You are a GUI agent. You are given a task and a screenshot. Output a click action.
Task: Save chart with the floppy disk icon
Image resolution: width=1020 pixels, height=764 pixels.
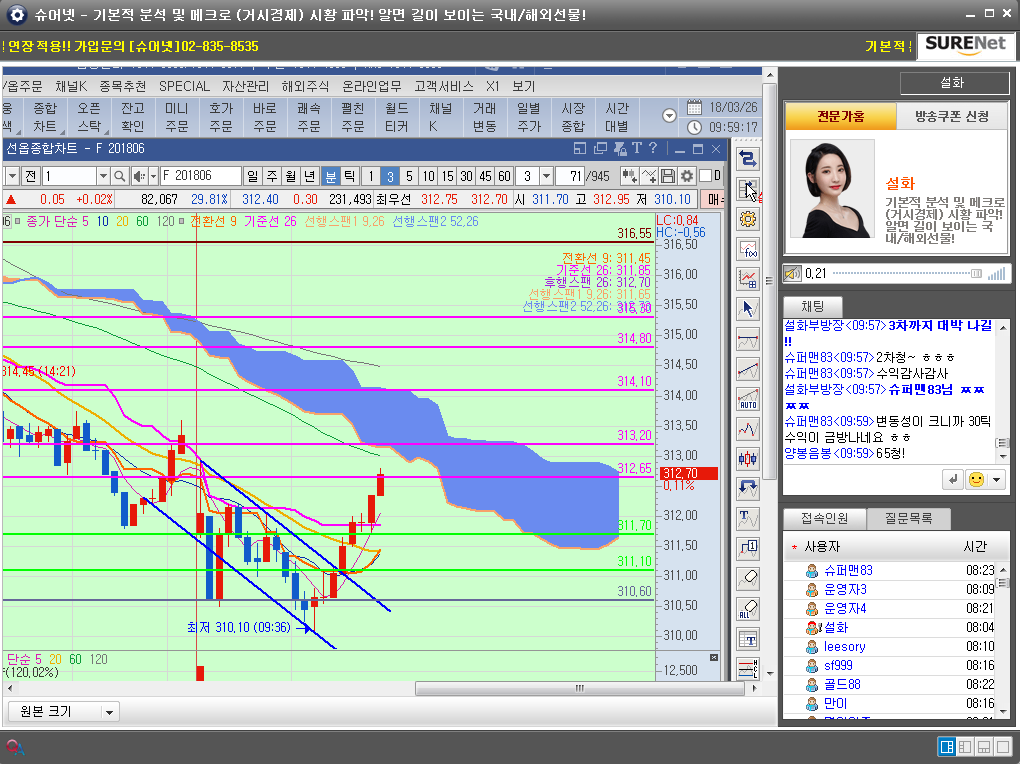pos(667,176)
